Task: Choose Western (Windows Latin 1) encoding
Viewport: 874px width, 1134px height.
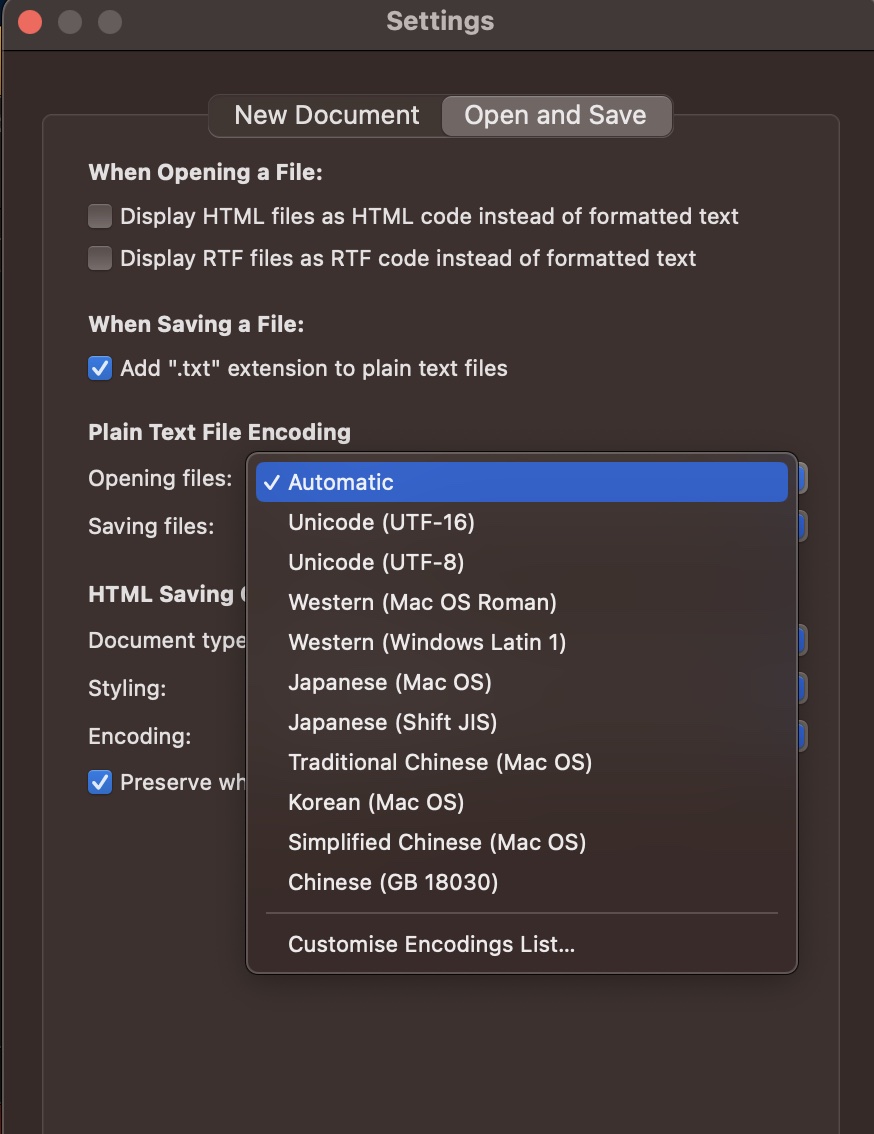Action: pos(427,642)
